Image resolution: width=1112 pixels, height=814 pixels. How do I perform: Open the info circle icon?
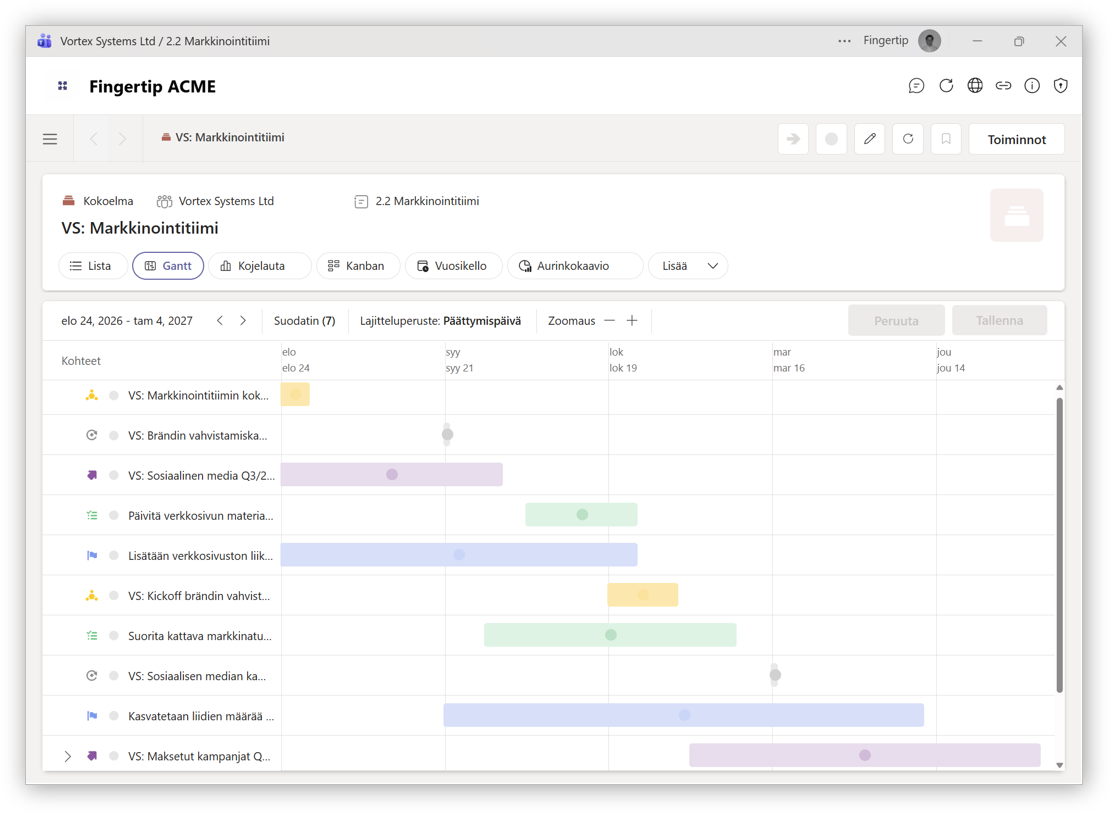click(x=1032, y=86)
